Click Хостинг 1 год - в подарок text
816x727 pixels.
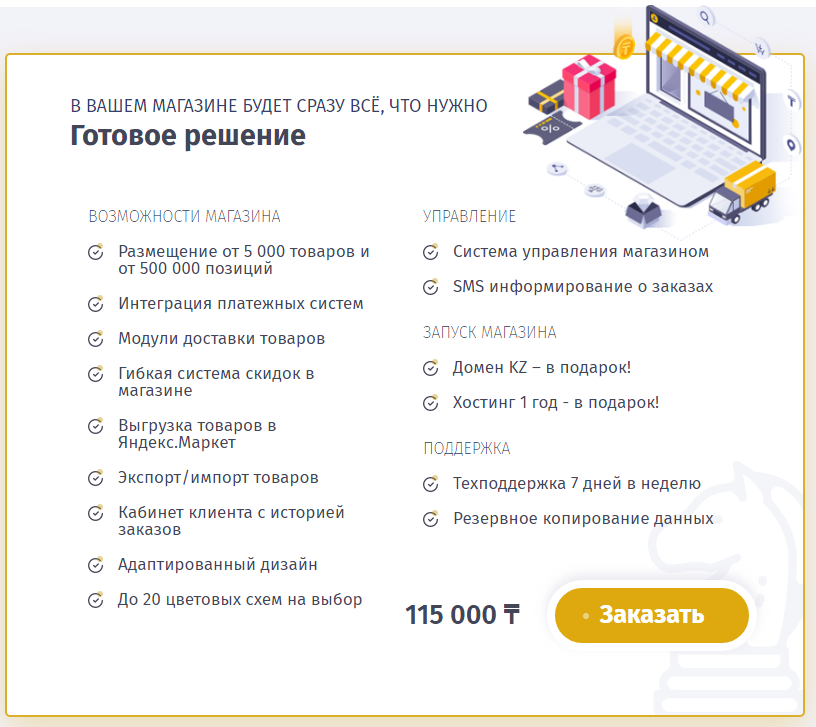pyautogui.click(x=556, y=403)
